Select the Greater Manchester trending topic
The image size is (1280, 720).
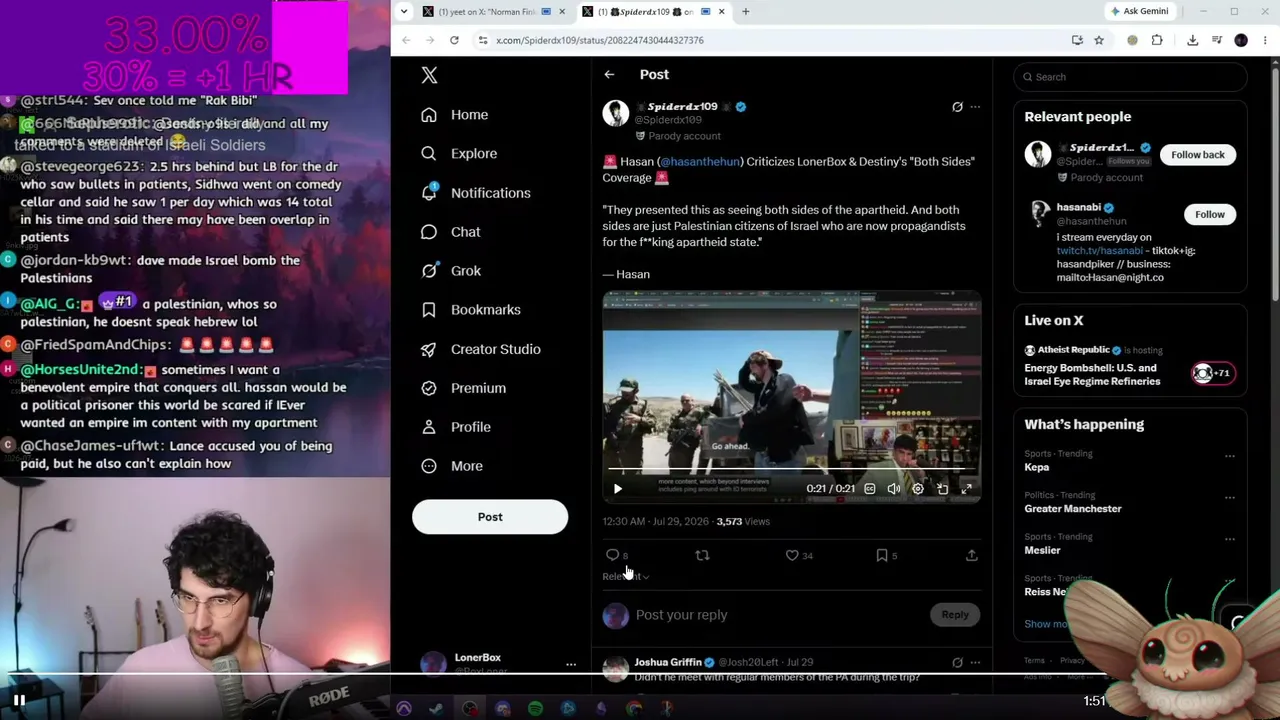(x=1073, y=509)
